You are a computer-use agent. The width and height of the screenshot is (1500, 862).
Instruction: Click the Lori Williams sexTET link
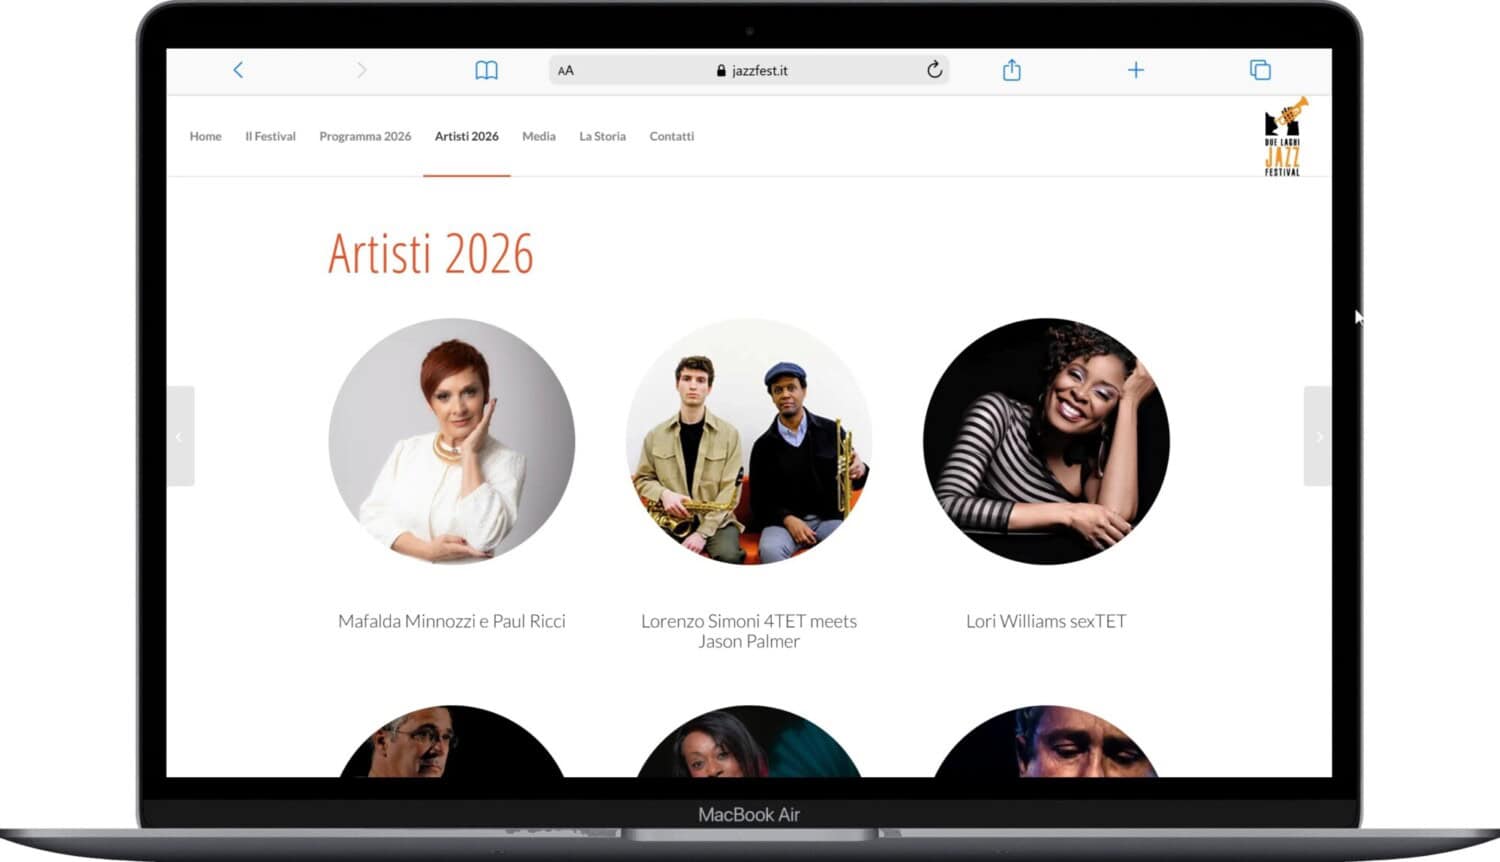pos(1046,621)
